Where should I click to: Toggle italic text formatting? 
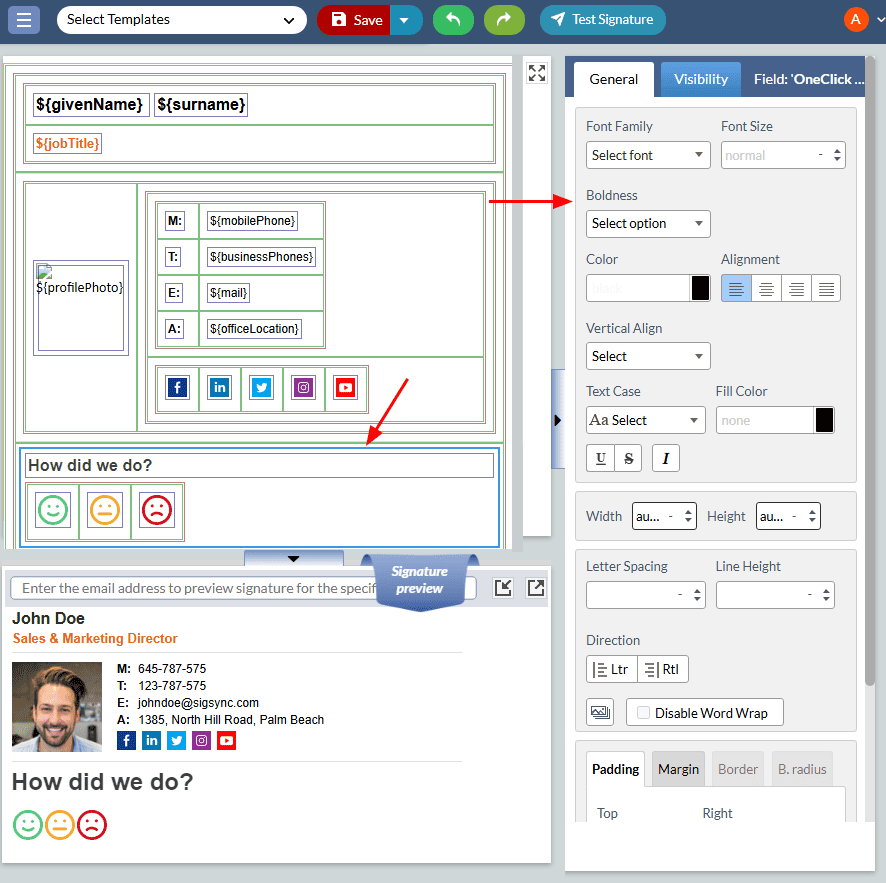point(666,458)
